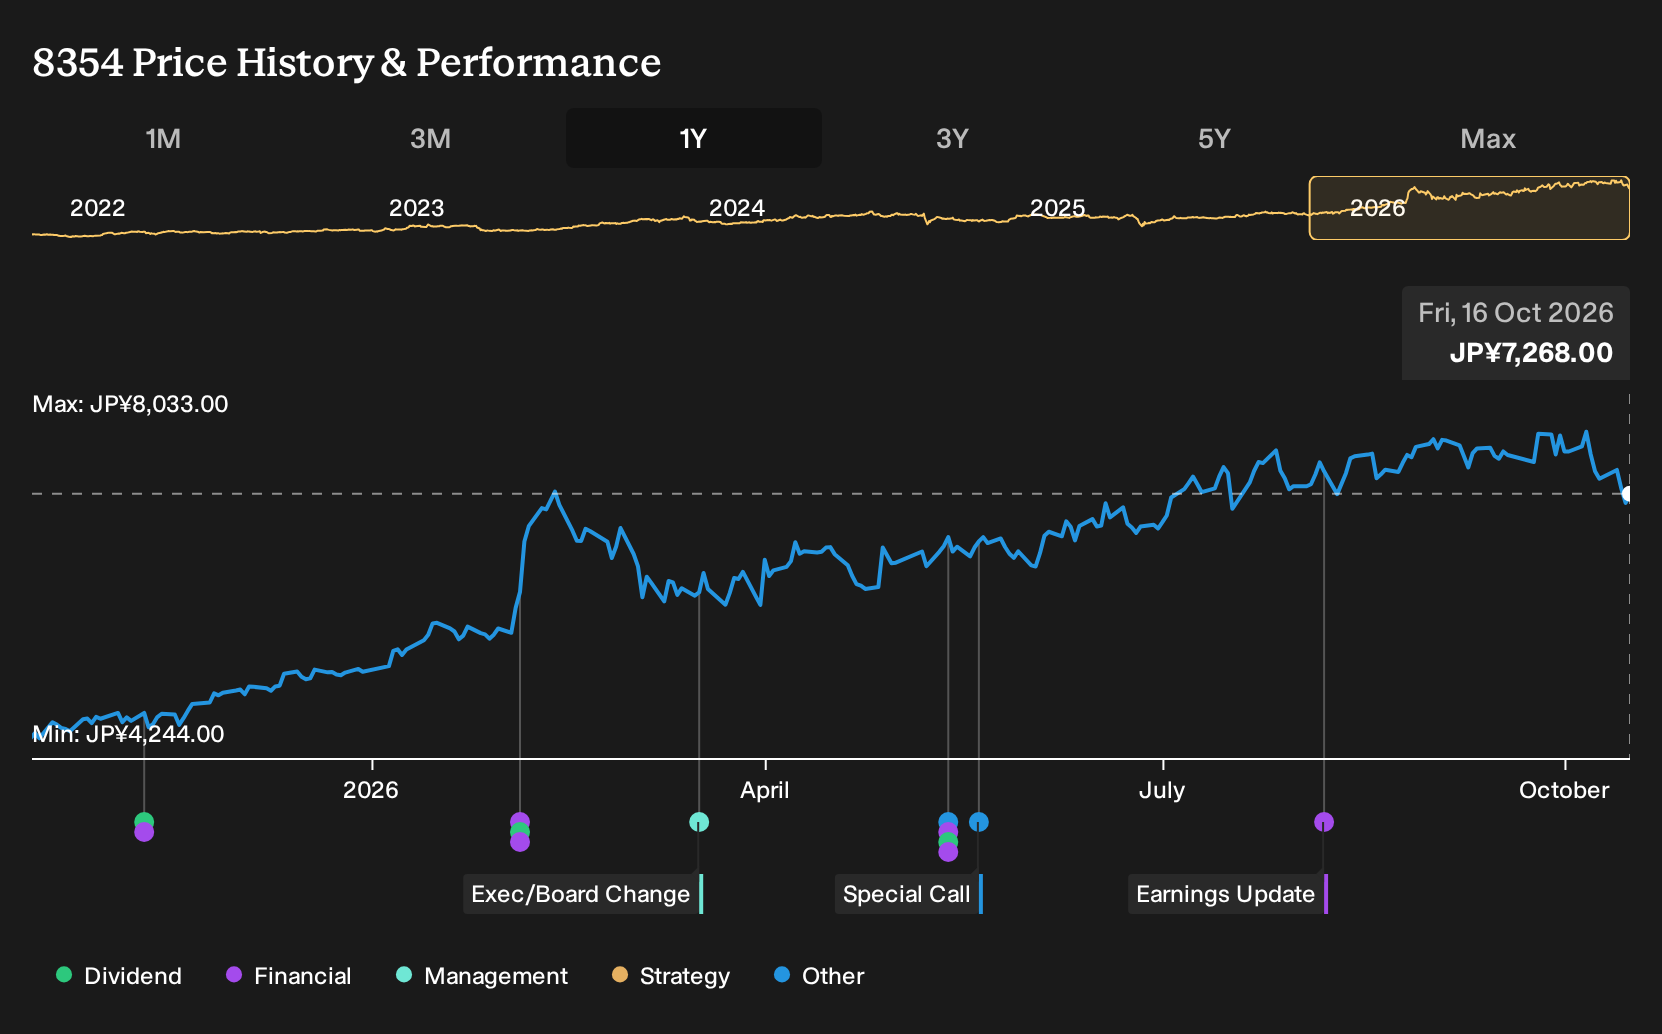Screen dimensions: 1662x1034
Task: Click the July axis label
Action: click(1162, 790)
